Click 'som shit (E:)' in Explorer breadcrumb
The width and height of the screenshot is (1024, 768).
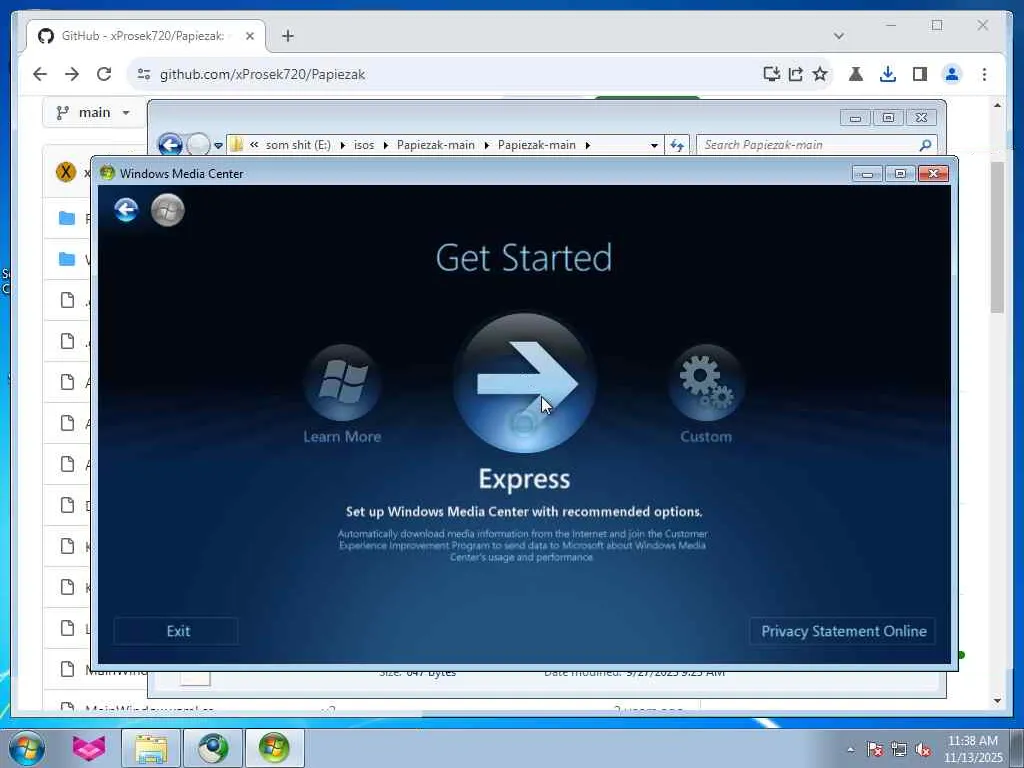(x=298, y=145)
